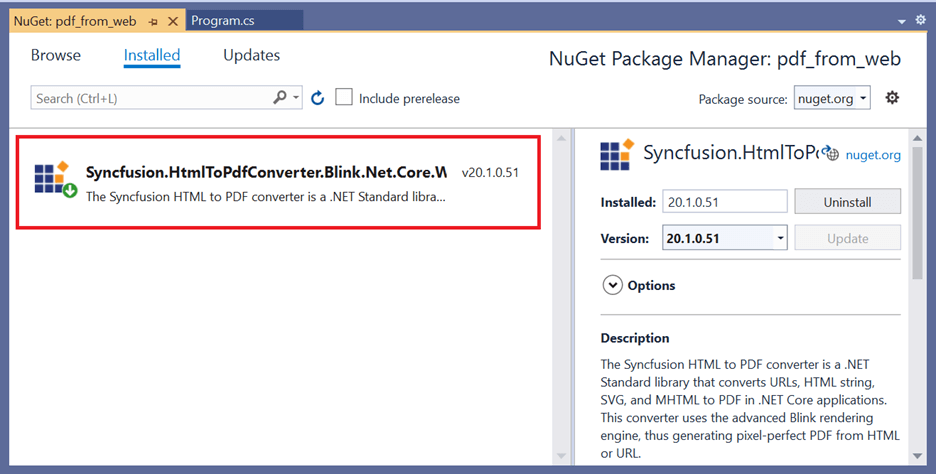936x474 pixels.
Task: Expand the Options section
Action: [x=613, y=285]
